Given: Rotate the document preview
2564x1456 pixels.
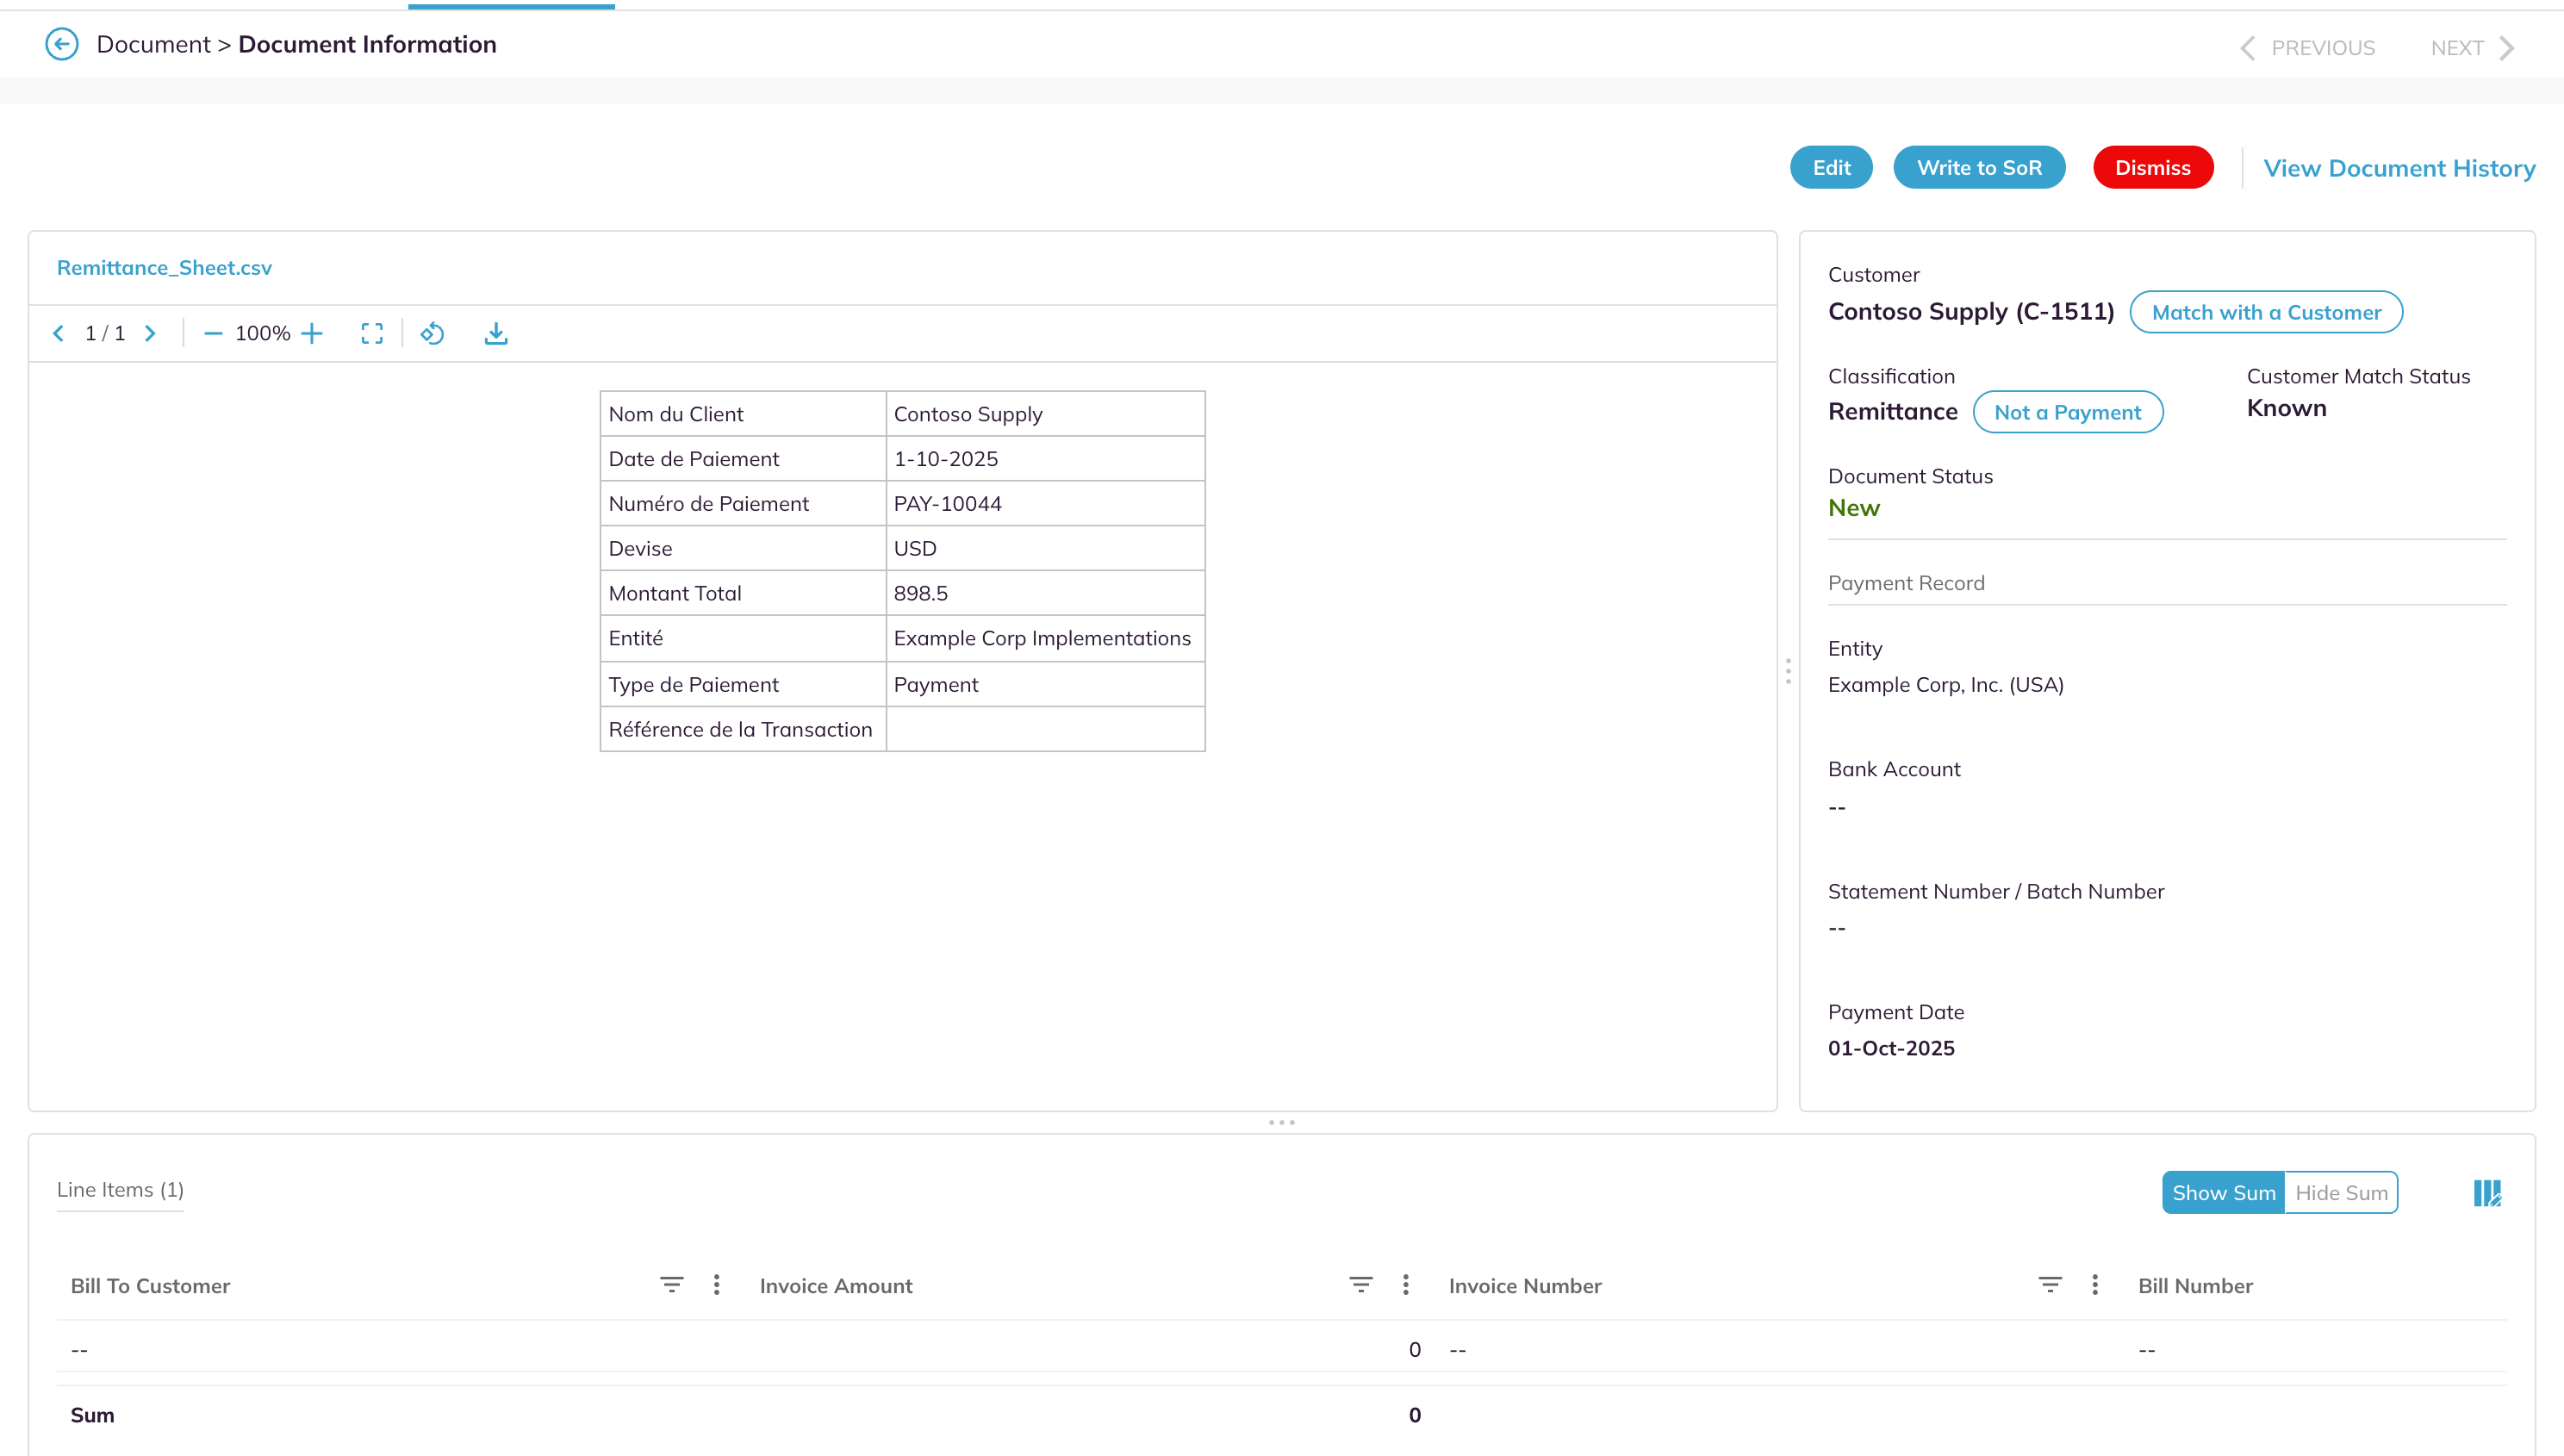Looking at the screenshot, I should 432,333.
